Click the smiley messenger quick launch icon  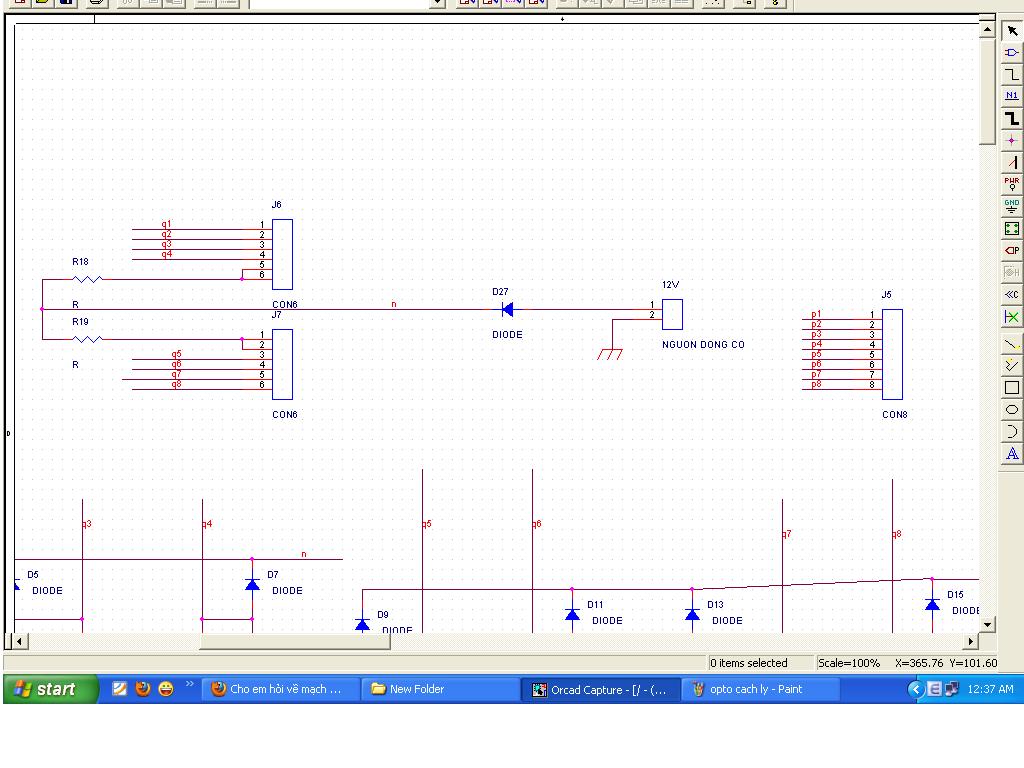pos(166,688)
